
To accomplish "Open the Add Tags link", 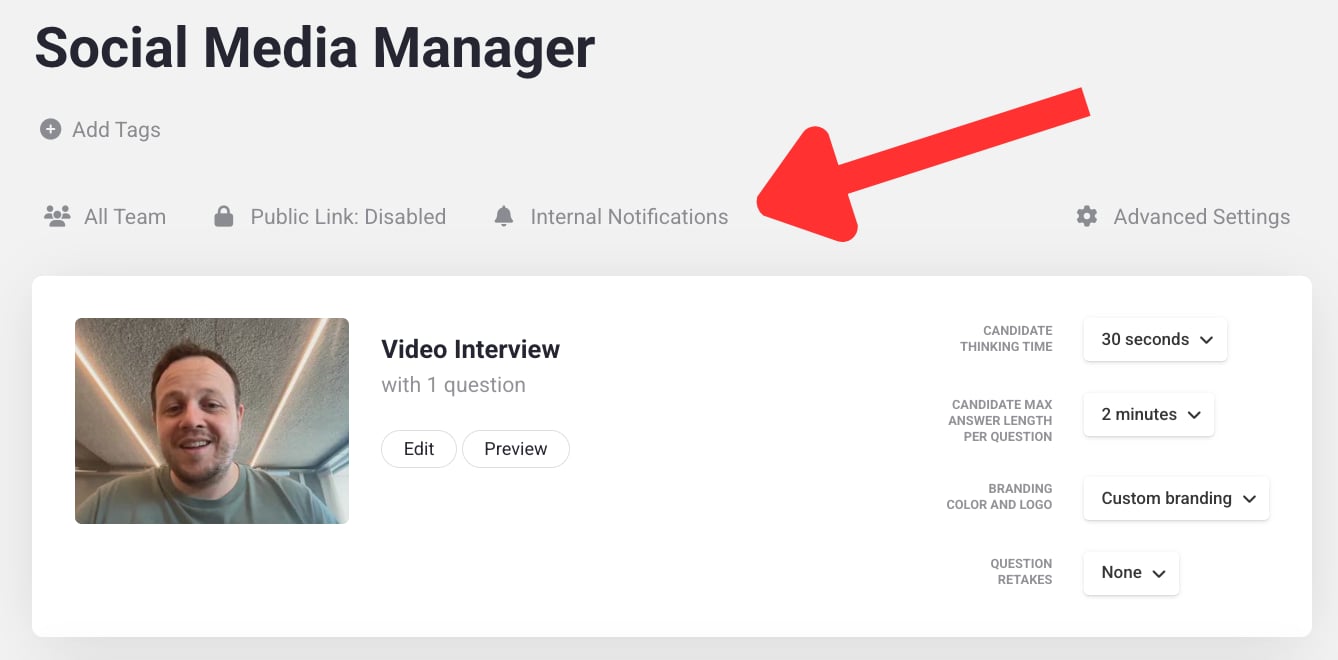I will click(x=116, y=129).
